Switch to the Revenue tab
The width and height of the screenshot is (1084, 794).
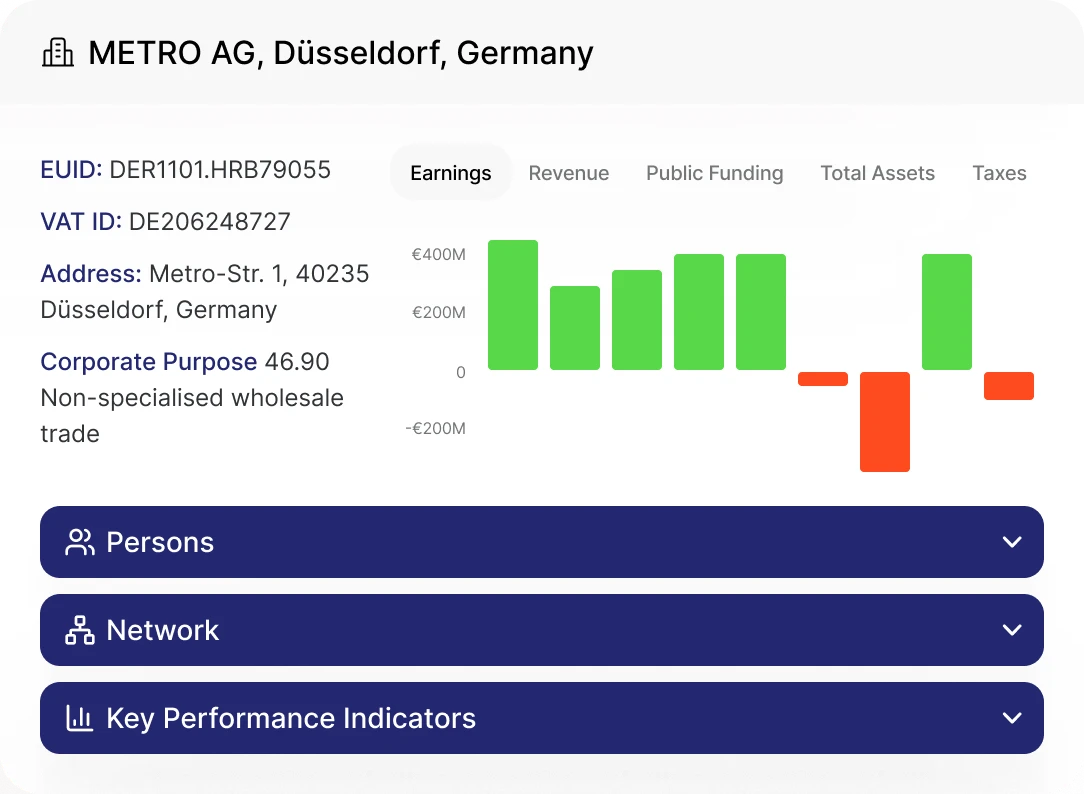[568, 173]
